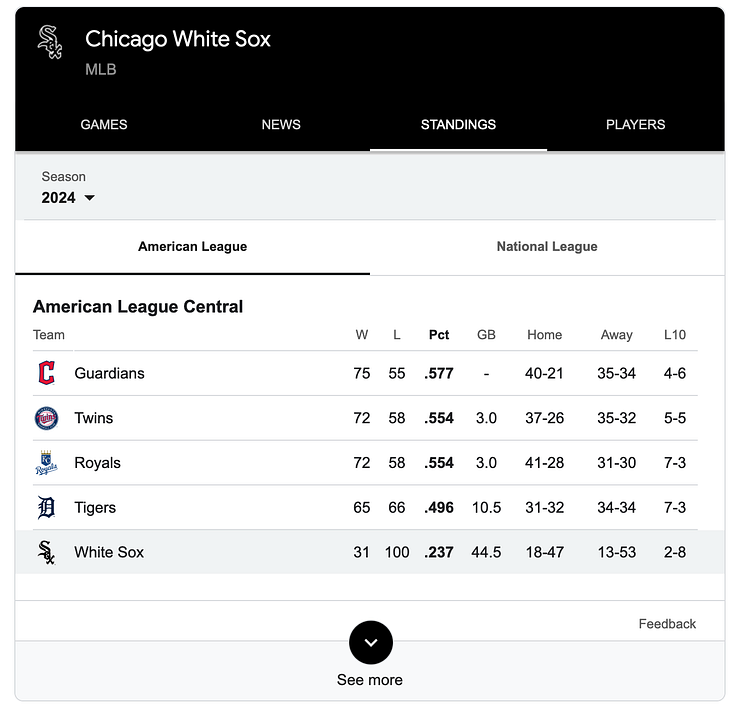Click the White Sox logo in standings row
741x720 pixels.
[x=46, y=552]
